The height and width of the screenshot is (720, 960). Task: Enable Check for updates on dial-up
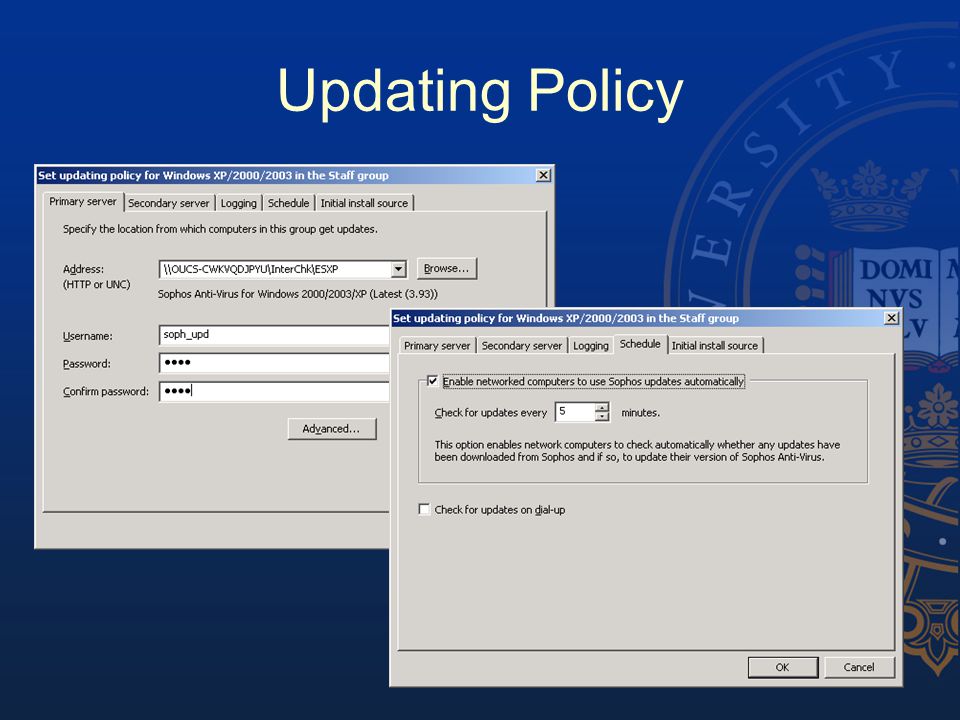point(424,509)
